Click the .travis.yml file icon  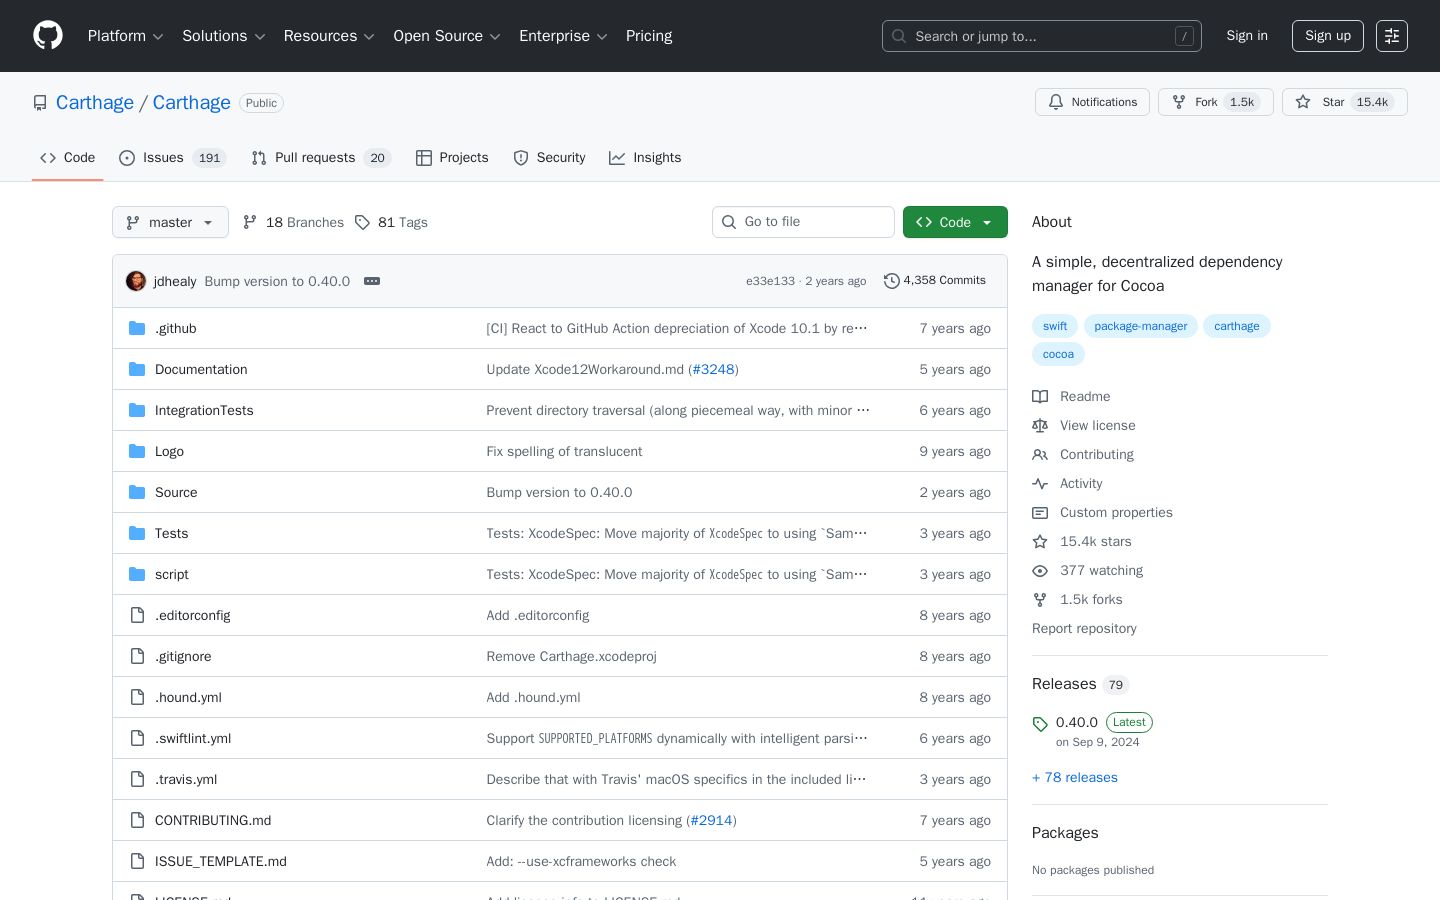click(137, 779)
